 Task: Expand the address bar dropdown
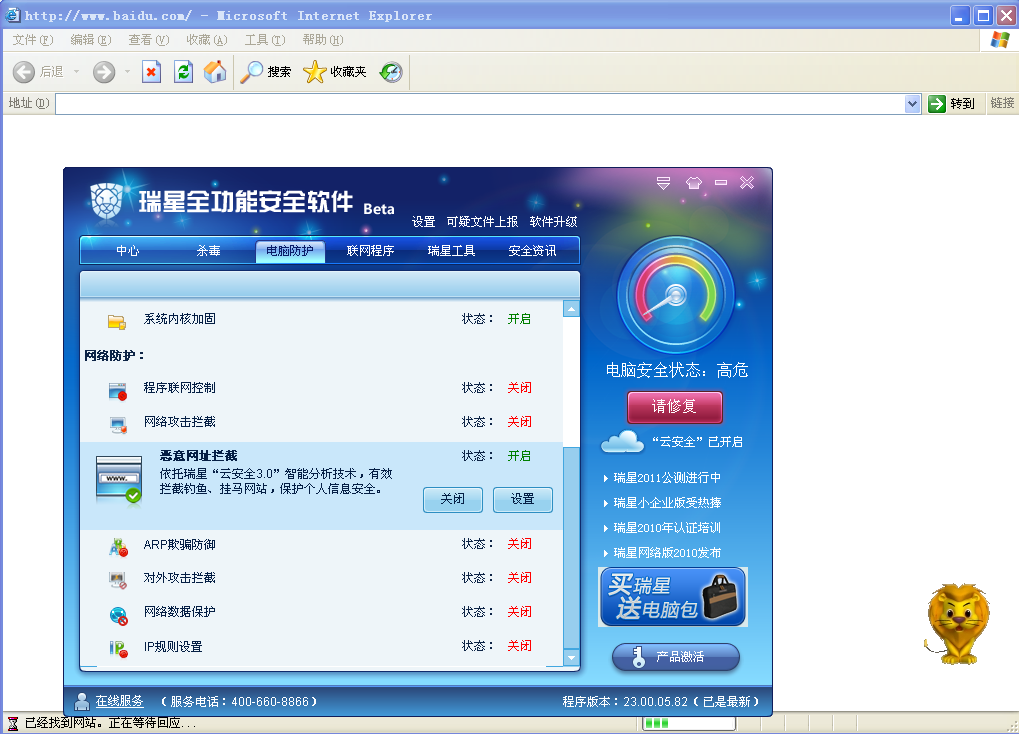tap(912, 103)
